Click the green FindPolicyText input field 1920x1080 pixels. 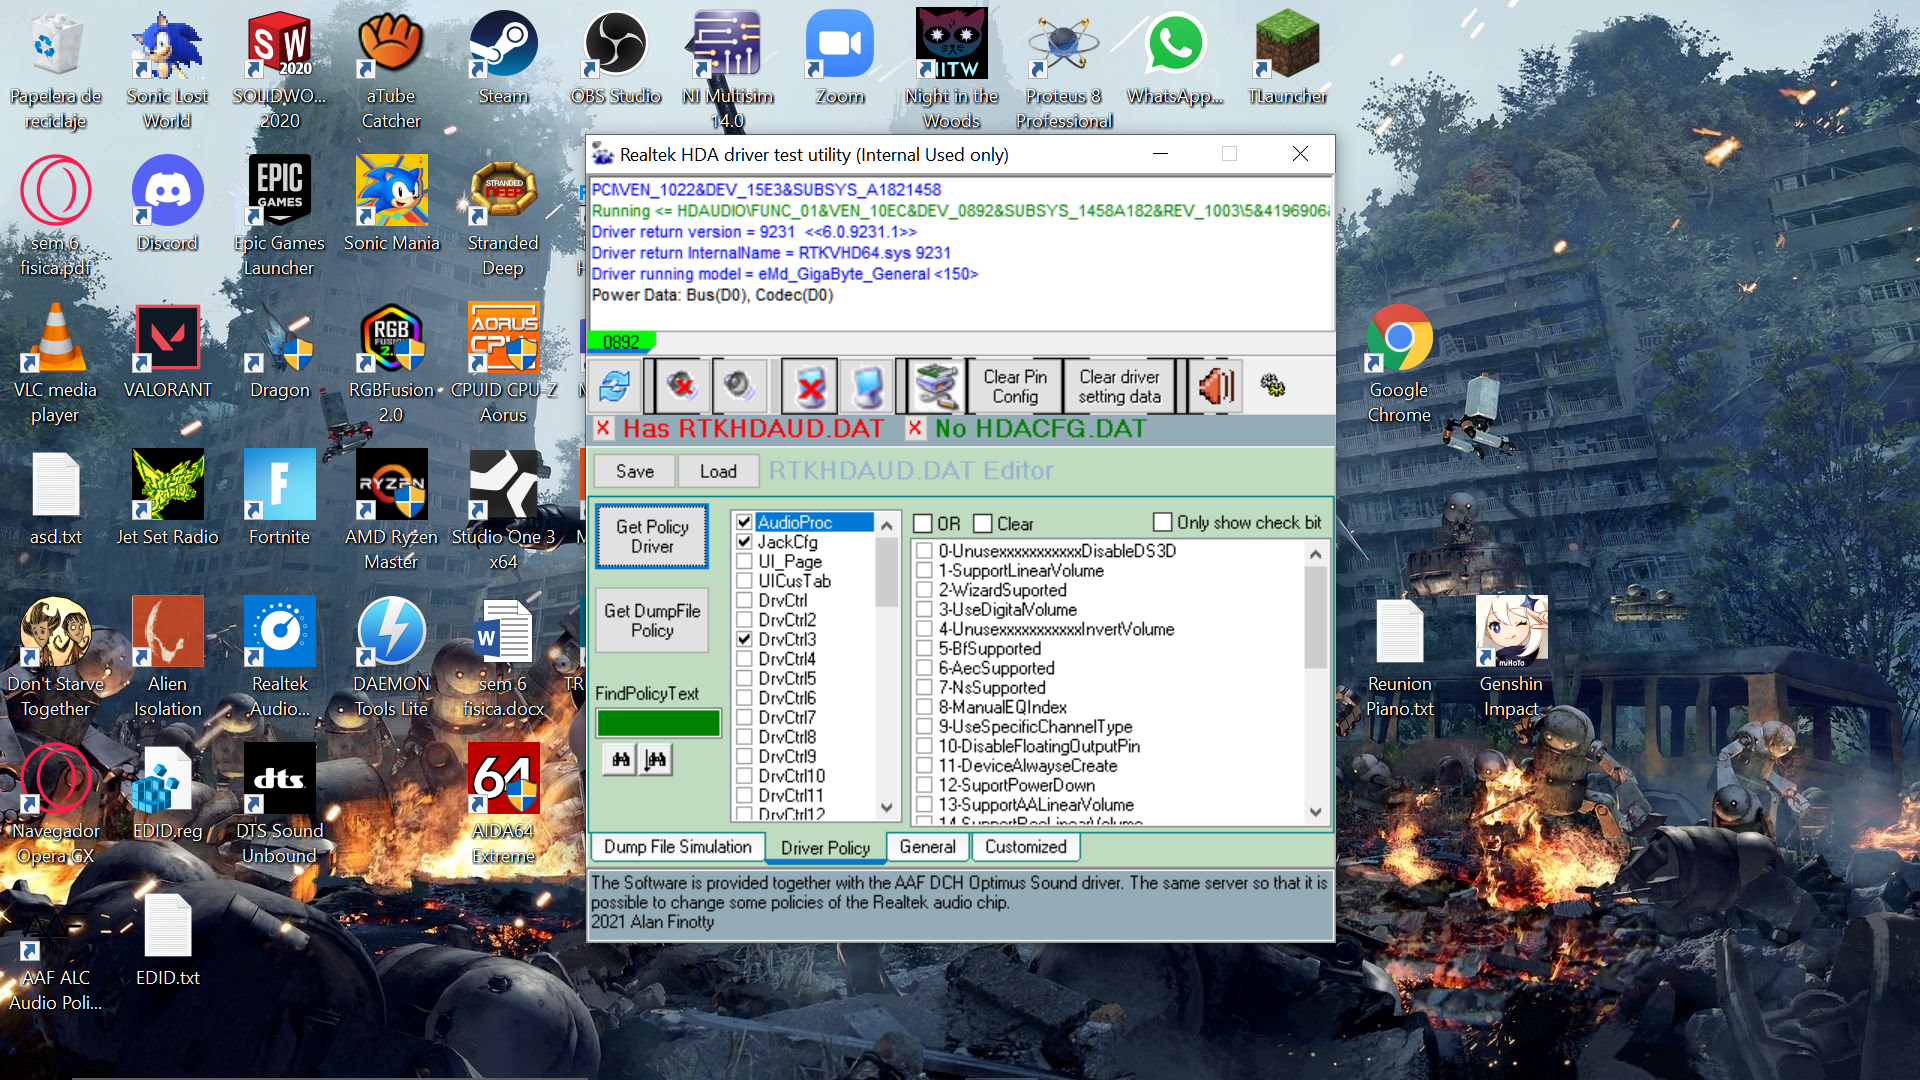658,723
